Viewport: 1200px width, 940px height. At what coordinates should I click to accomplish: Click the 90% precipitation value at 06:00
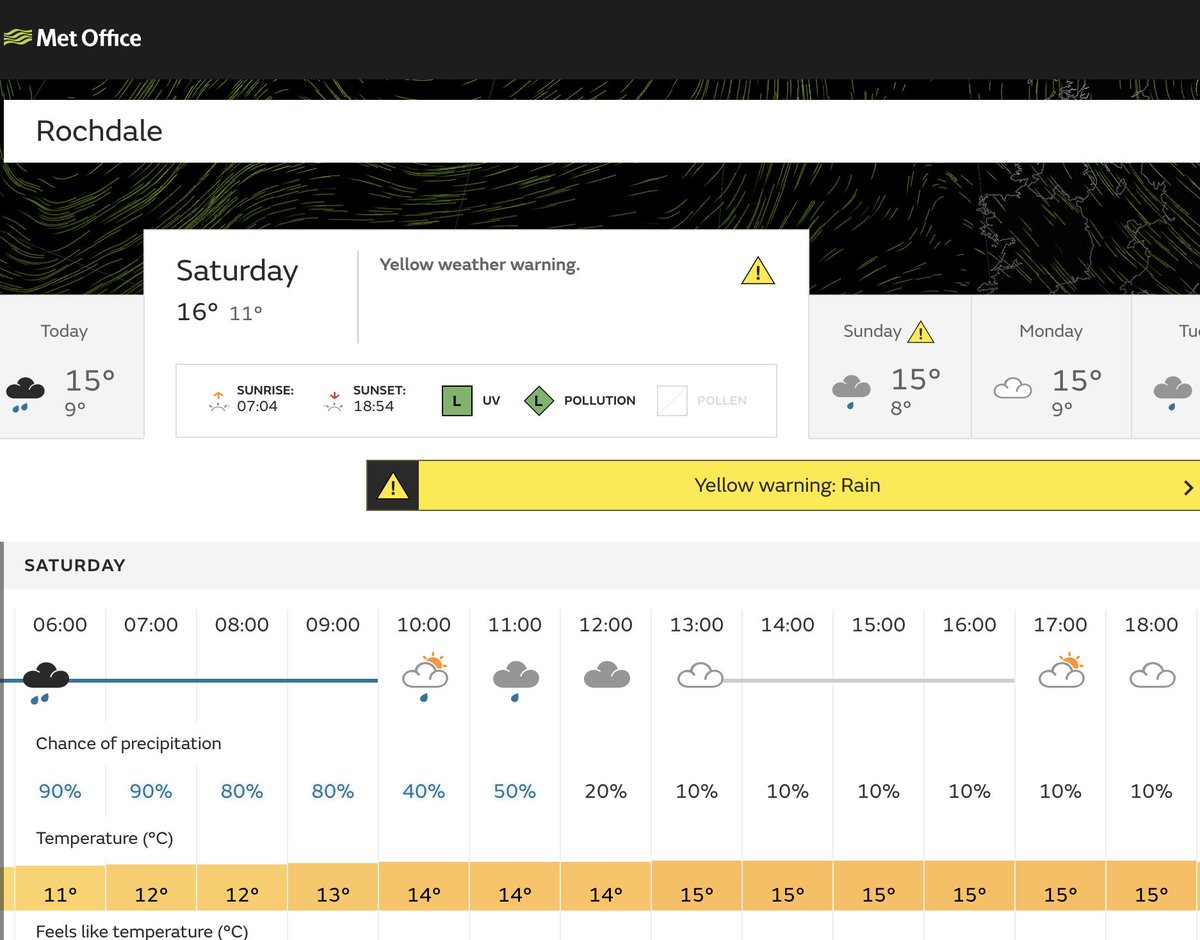pyautogui.click(x=60, y=791)
